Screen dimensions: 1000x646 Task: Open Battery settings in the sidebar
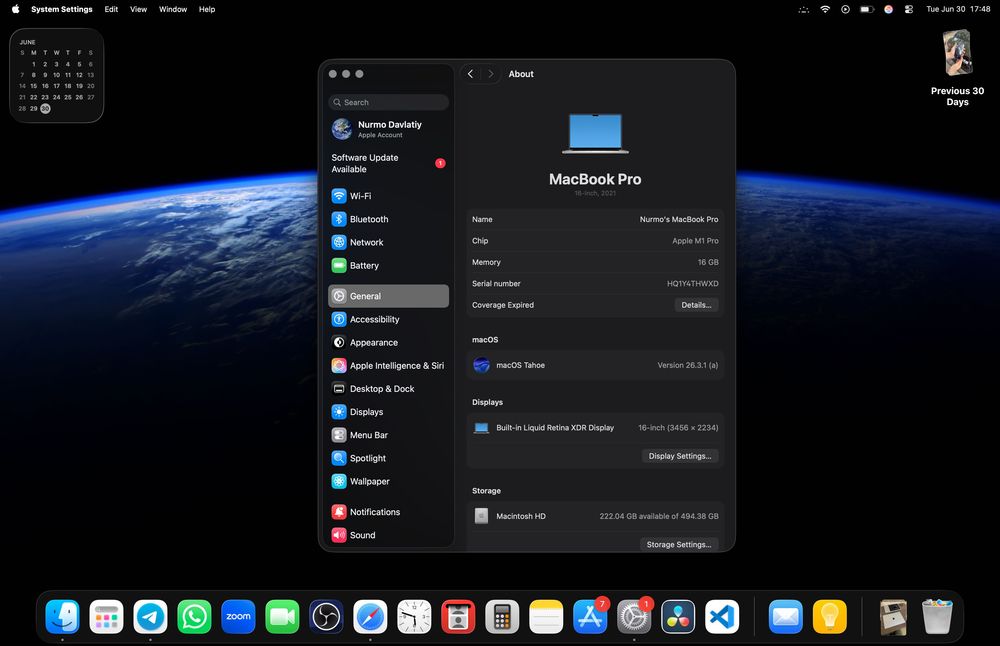click(388, 265)
